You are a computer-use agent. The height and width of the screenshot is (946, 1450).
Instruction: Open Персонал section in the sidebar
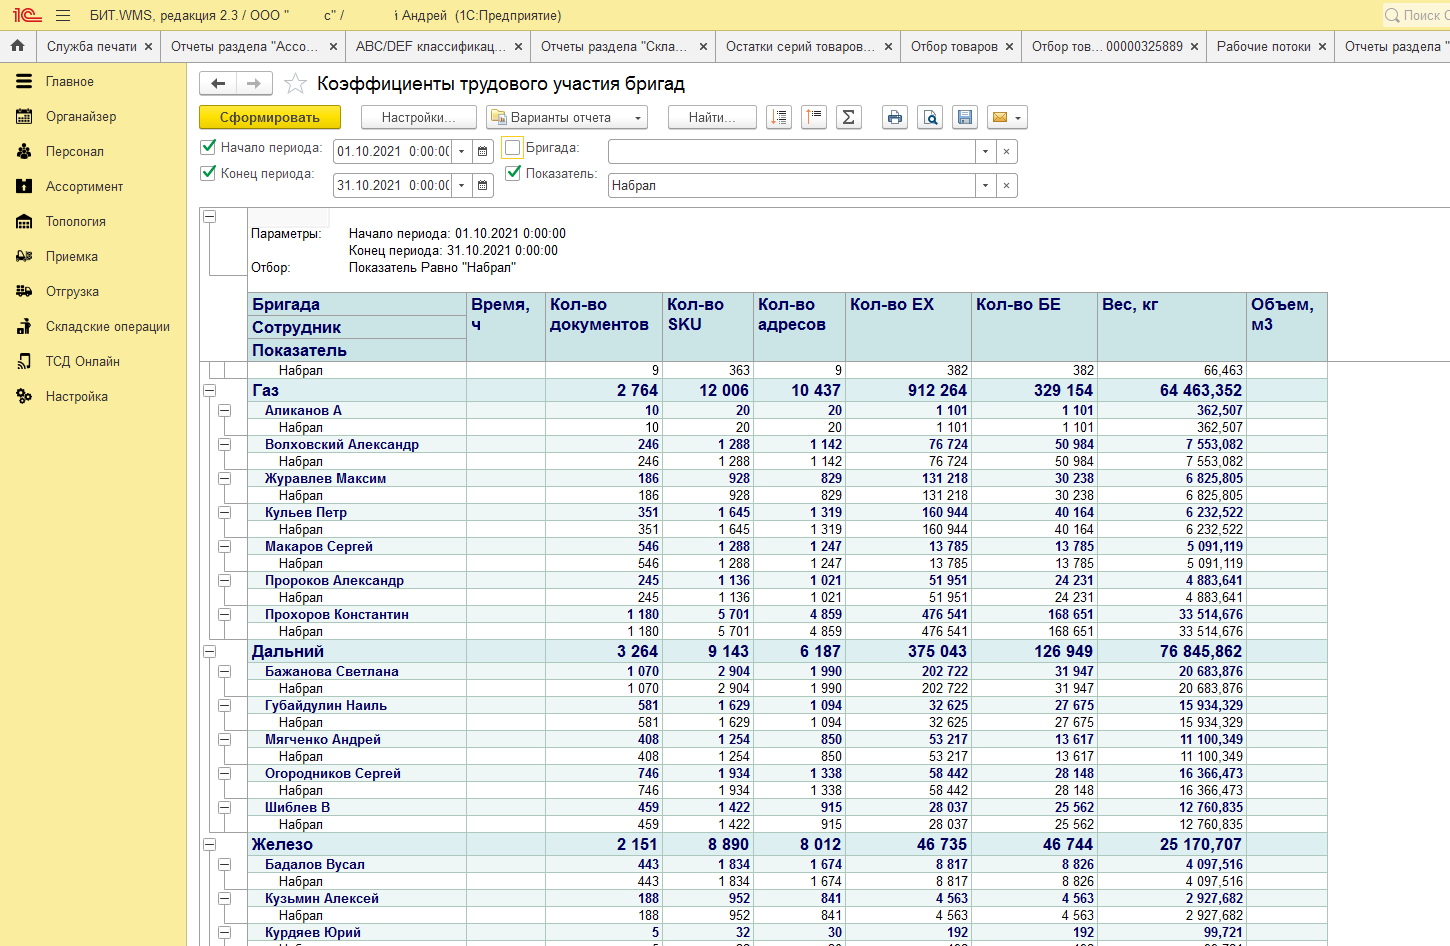coord(74,151)
